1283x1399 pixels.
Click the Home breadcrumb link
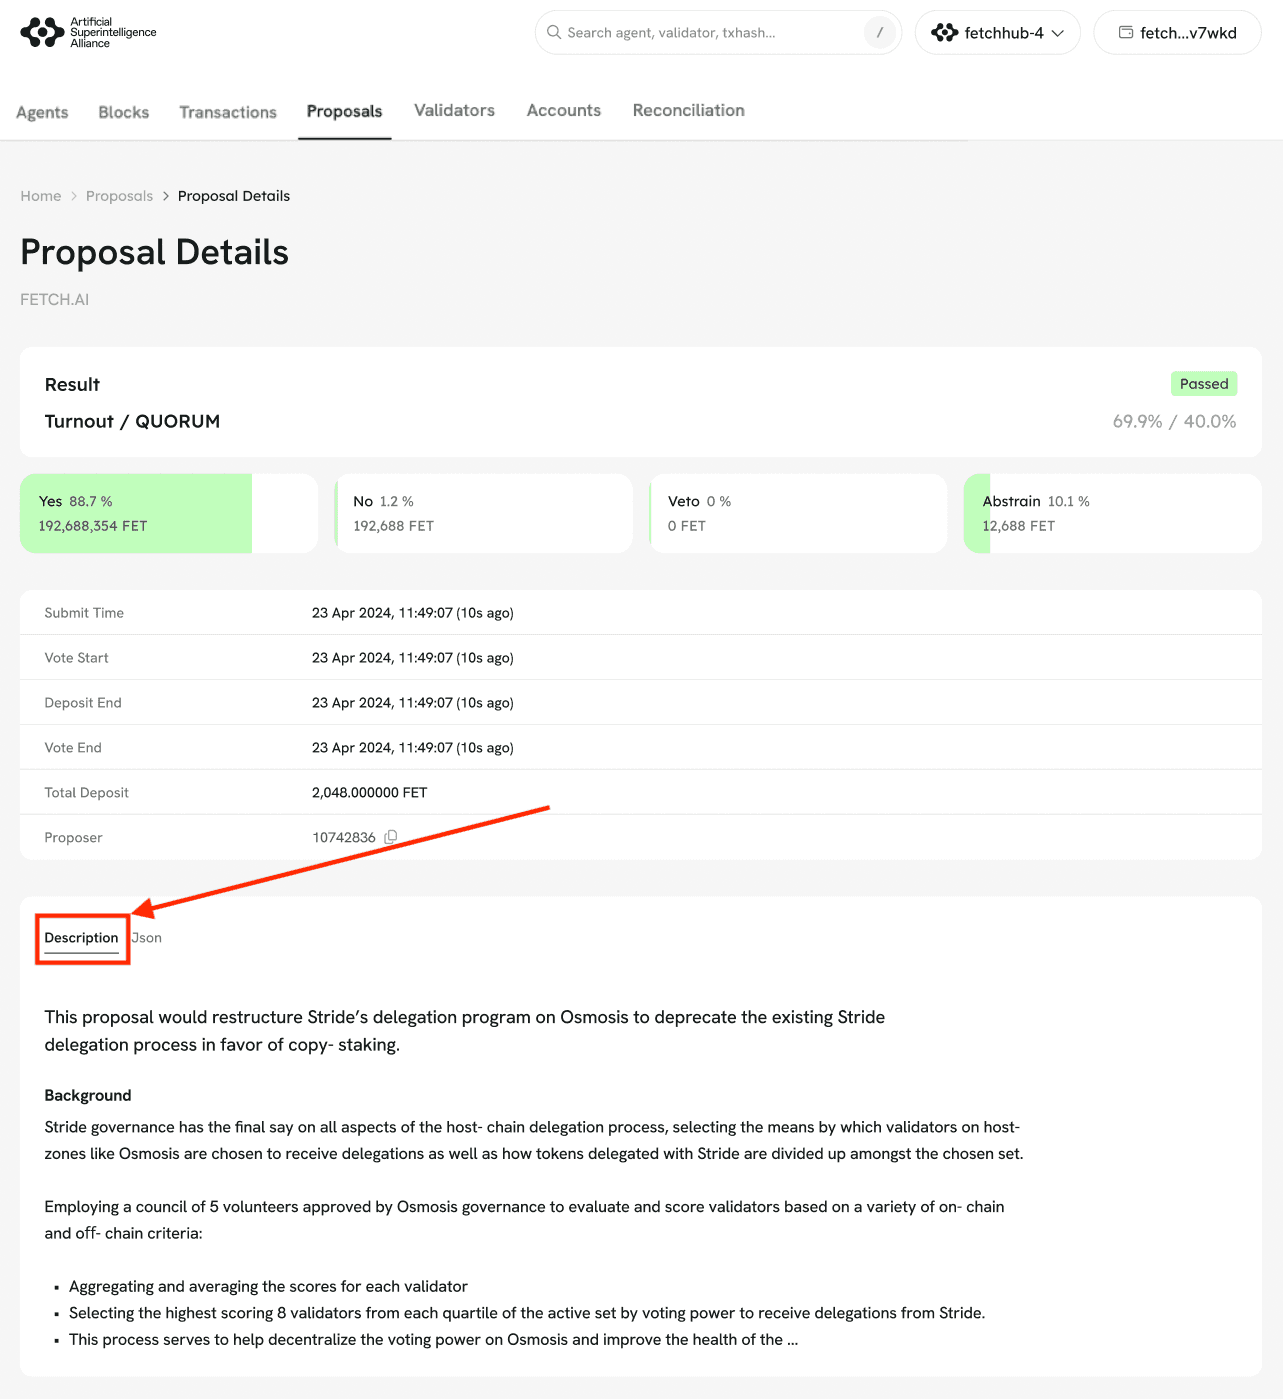point(41,196)
